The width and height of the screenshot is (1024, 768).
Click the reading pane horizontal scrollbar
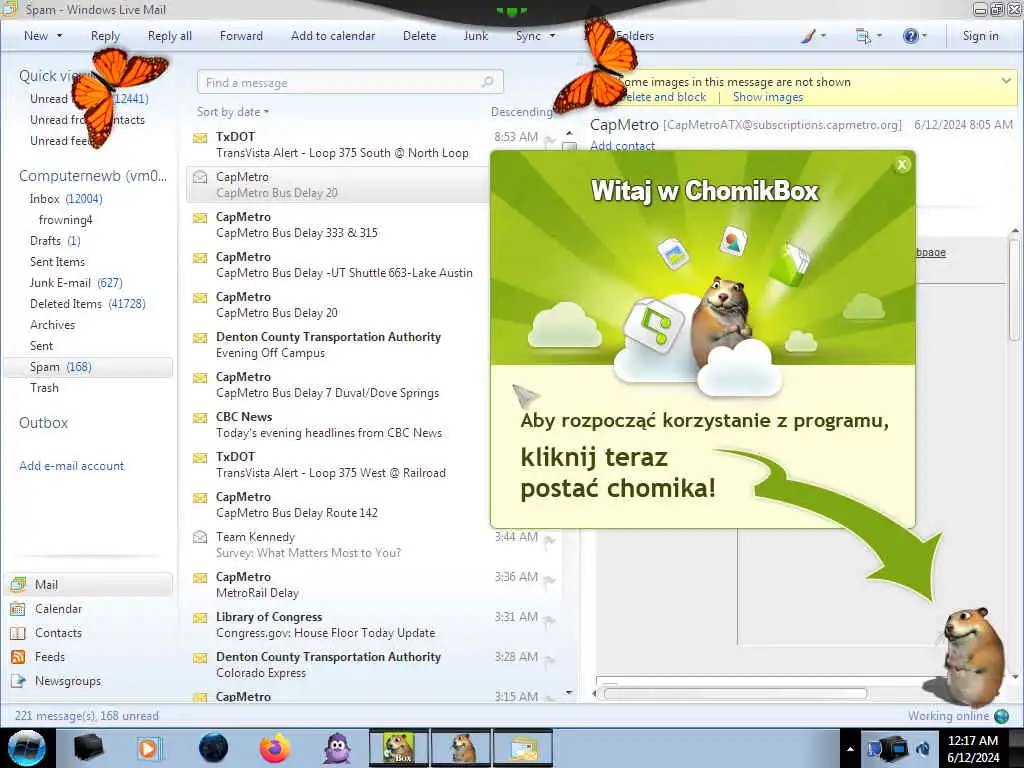point(736,694)
